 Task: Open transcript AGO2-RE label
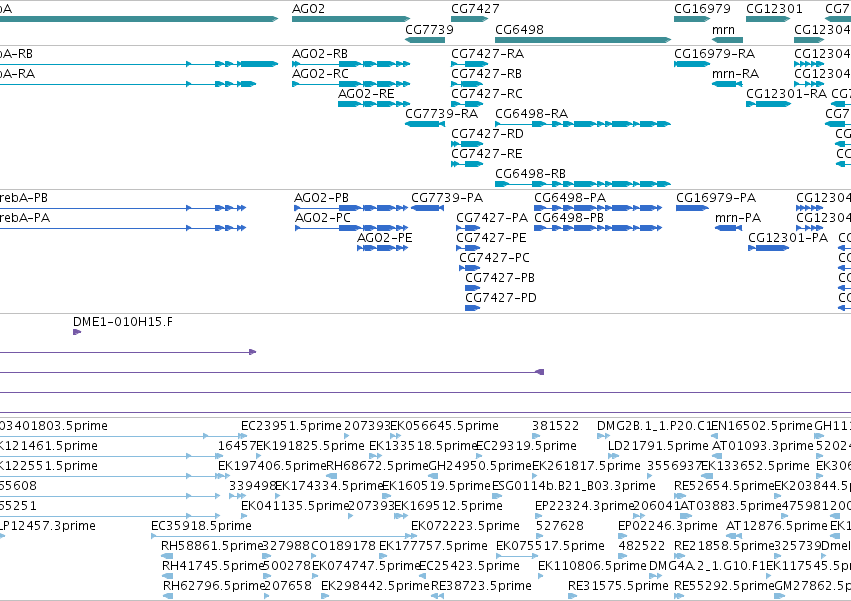[x=366, y=94]
